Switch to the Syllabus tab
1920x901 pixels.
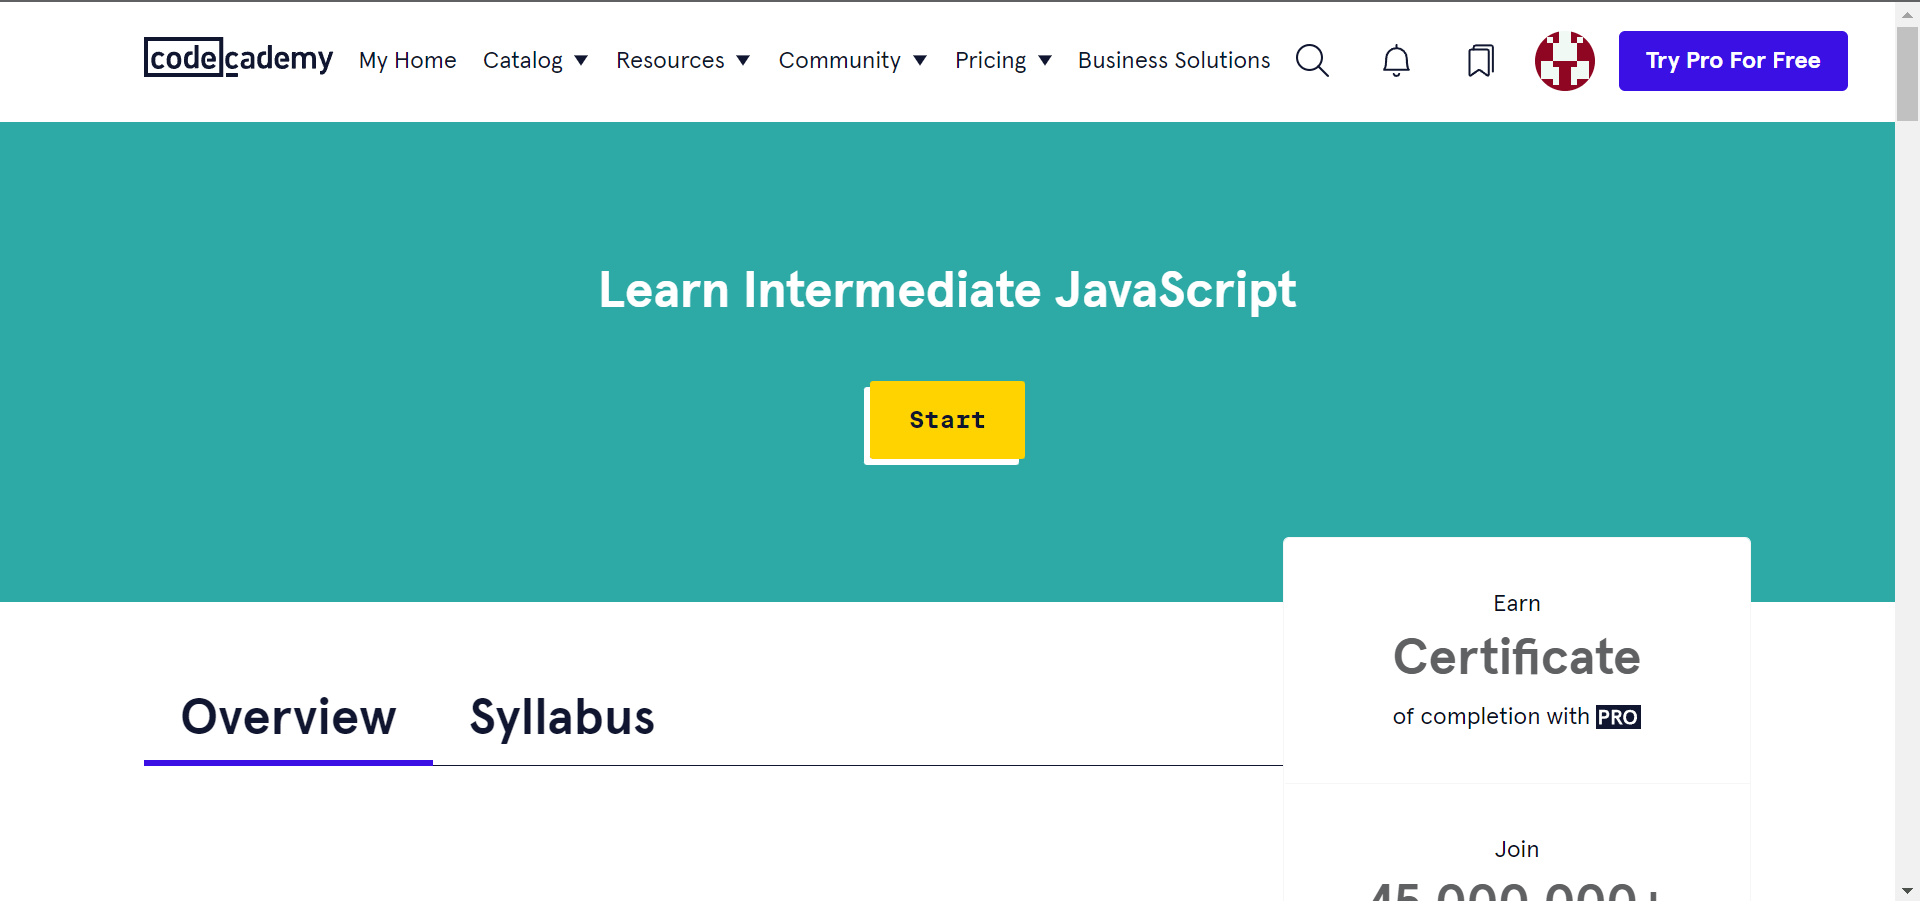pos(562,718)
